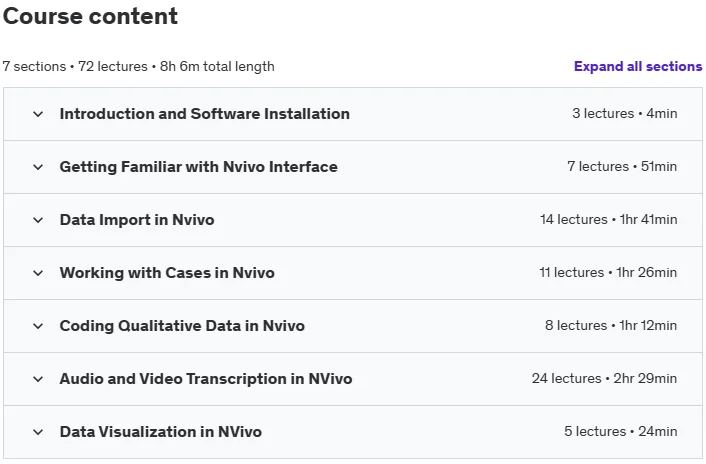
Task: Expand all sections link
Action: (638, 67)
